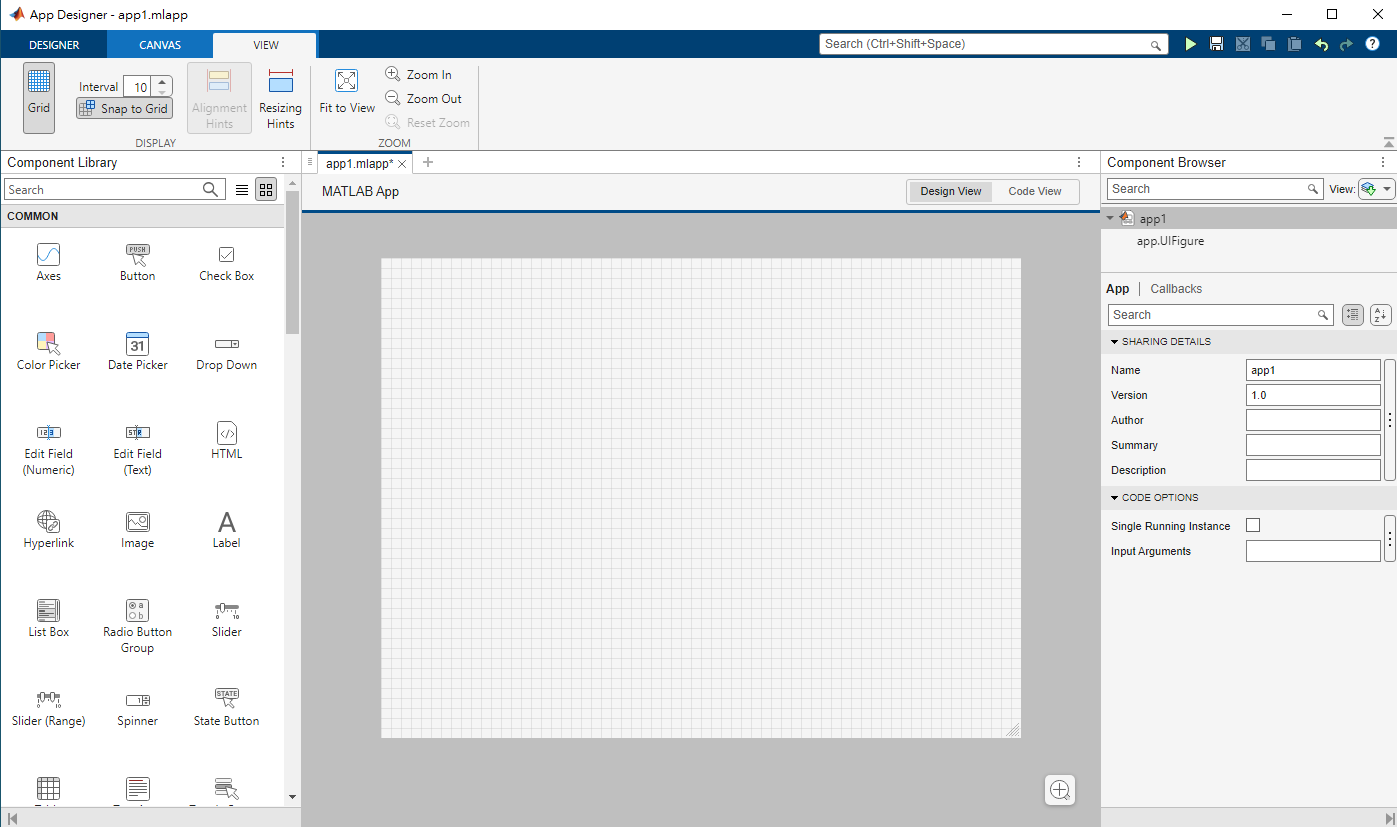Switch to Code View

pos(1035,191)
